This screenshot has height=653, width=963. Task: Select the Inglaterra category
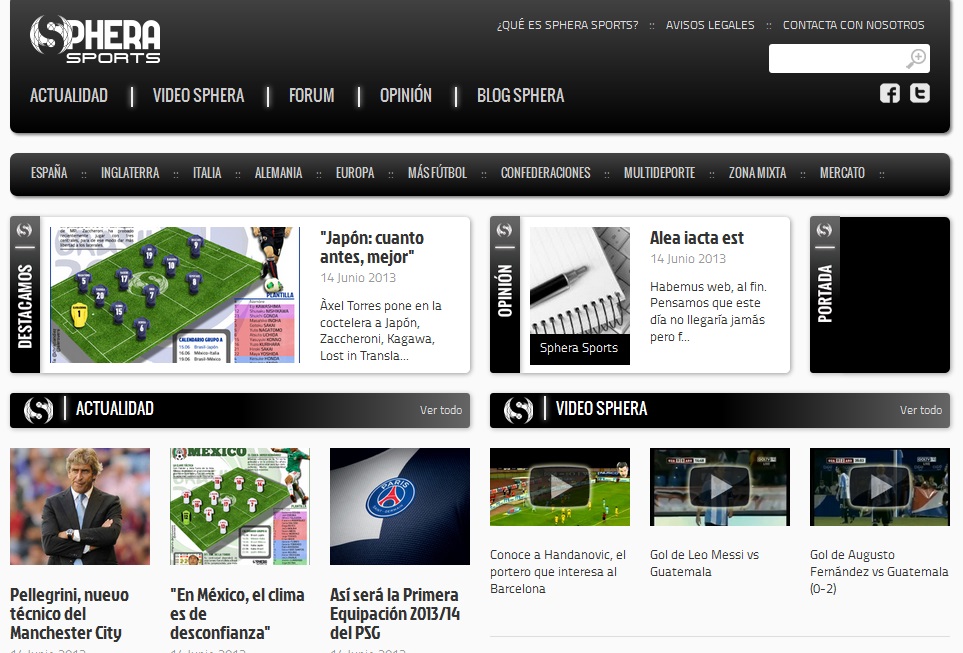pos(130,173)
